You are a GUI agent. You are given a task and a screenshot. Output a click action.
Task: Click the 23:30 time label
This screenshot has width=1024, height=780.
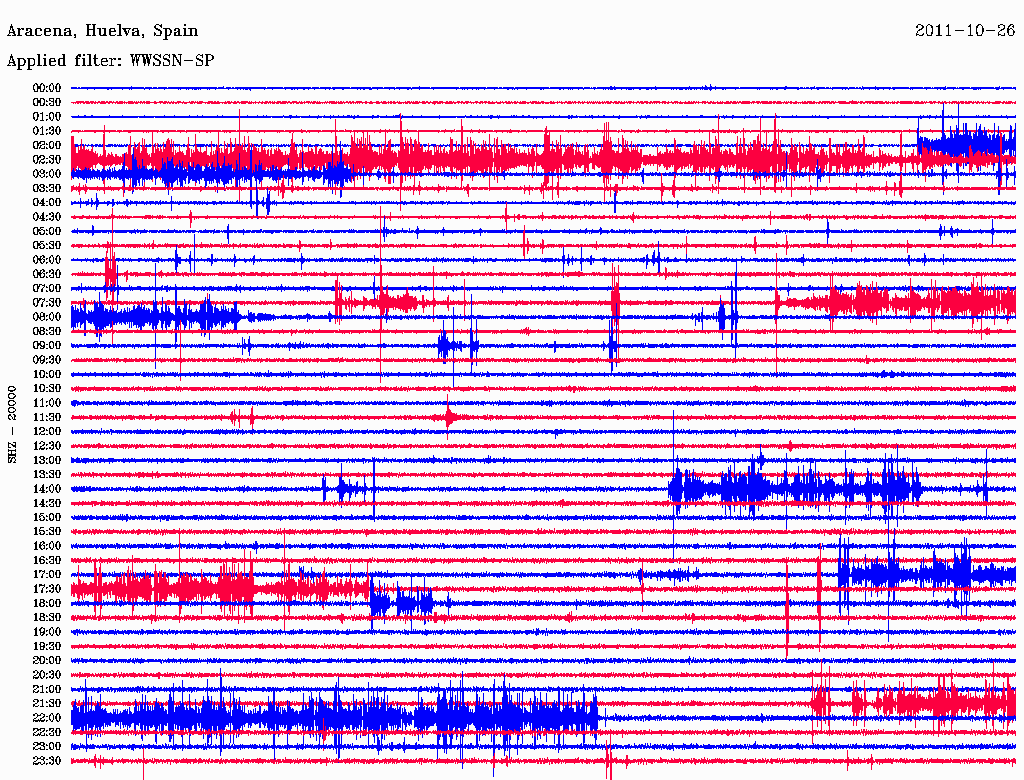coord(46,761)
